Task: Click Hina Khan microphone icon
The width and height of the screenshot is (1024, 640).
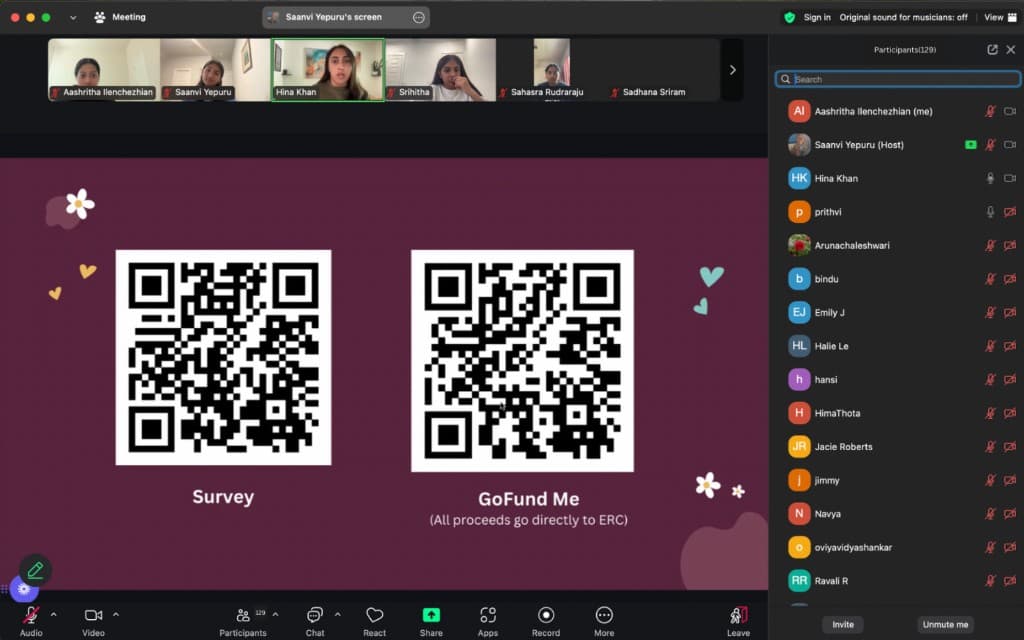Action: click(990, 178)
